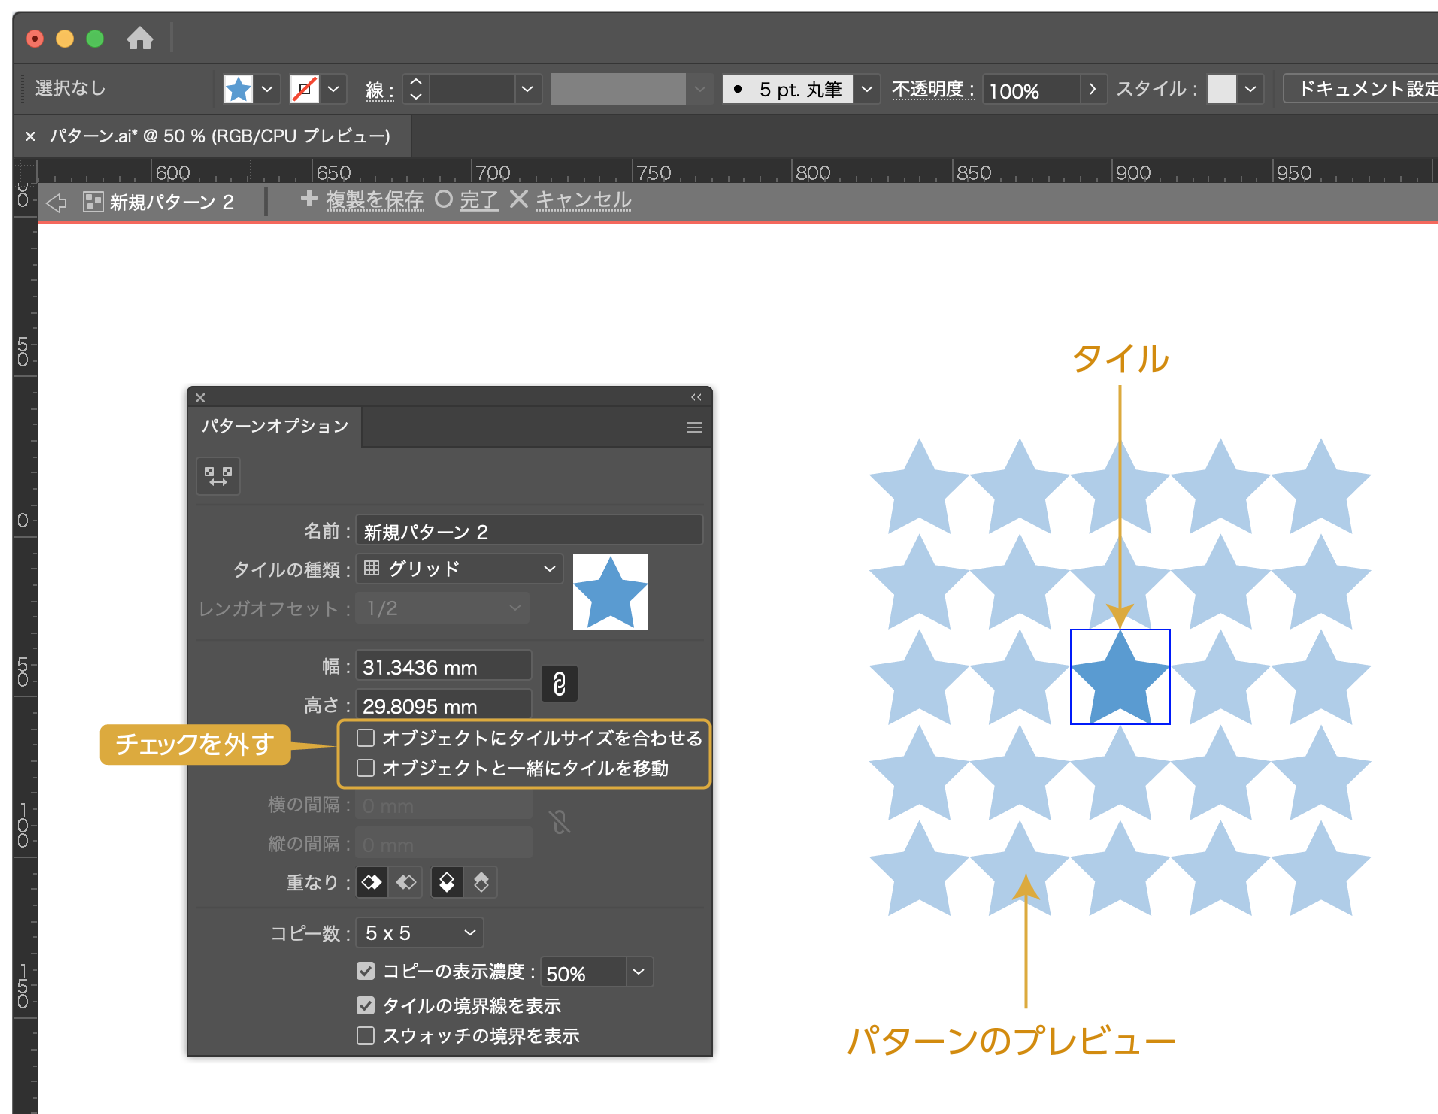Screen dimensions: 1438x1114
Task: Select 重なり top in front icon
Action: point(447,882)
